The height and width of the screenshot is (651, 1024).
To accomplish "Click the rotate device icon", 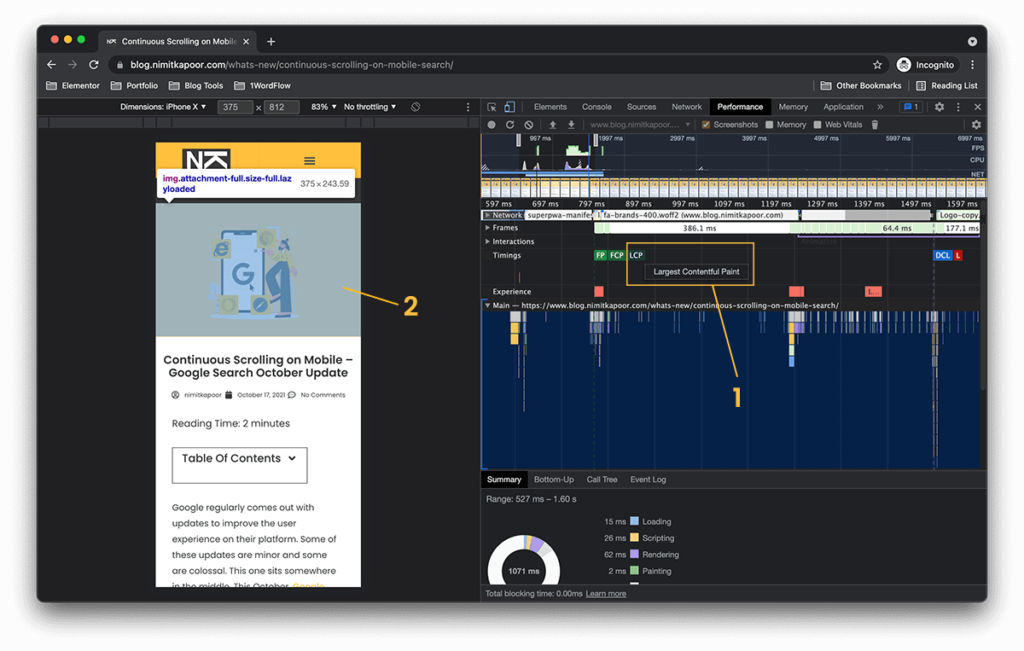I will [415, 107].
